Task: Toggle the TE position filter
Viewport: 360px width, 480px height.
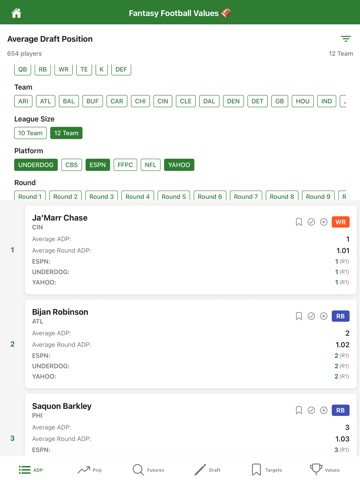Action: tap(84, 69)
